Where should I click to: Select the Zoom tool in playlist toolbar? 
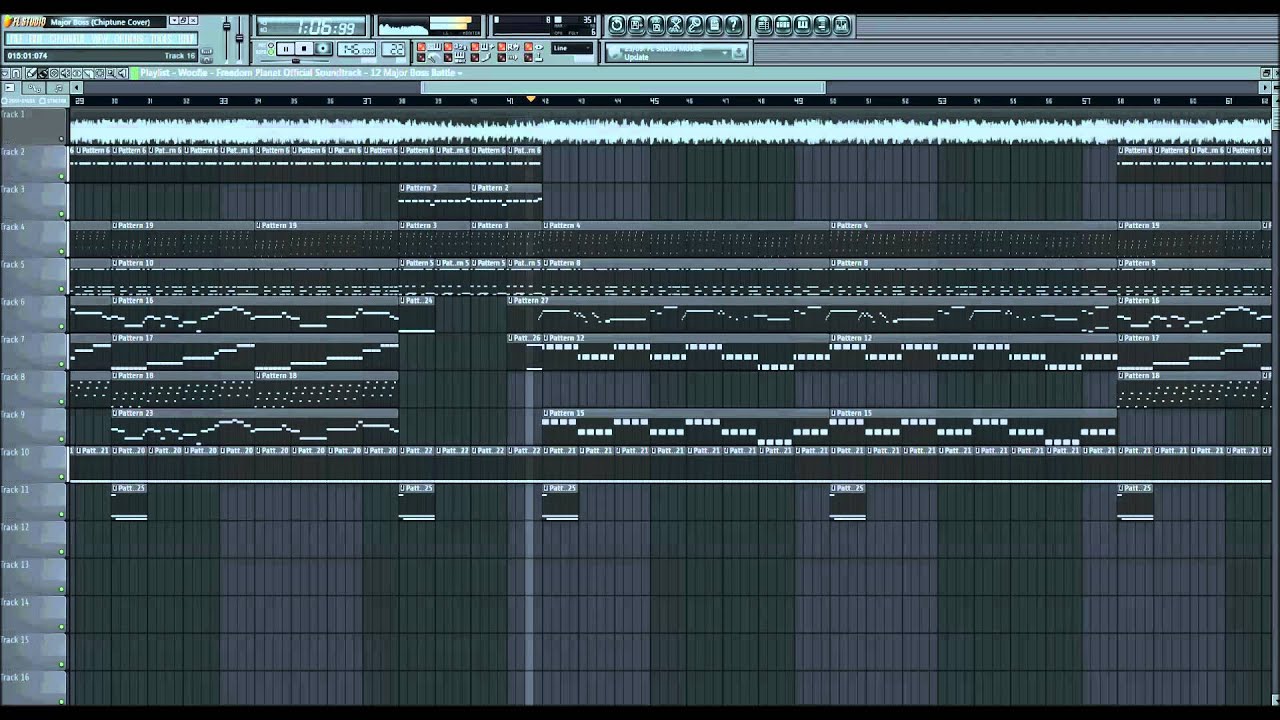111,73
